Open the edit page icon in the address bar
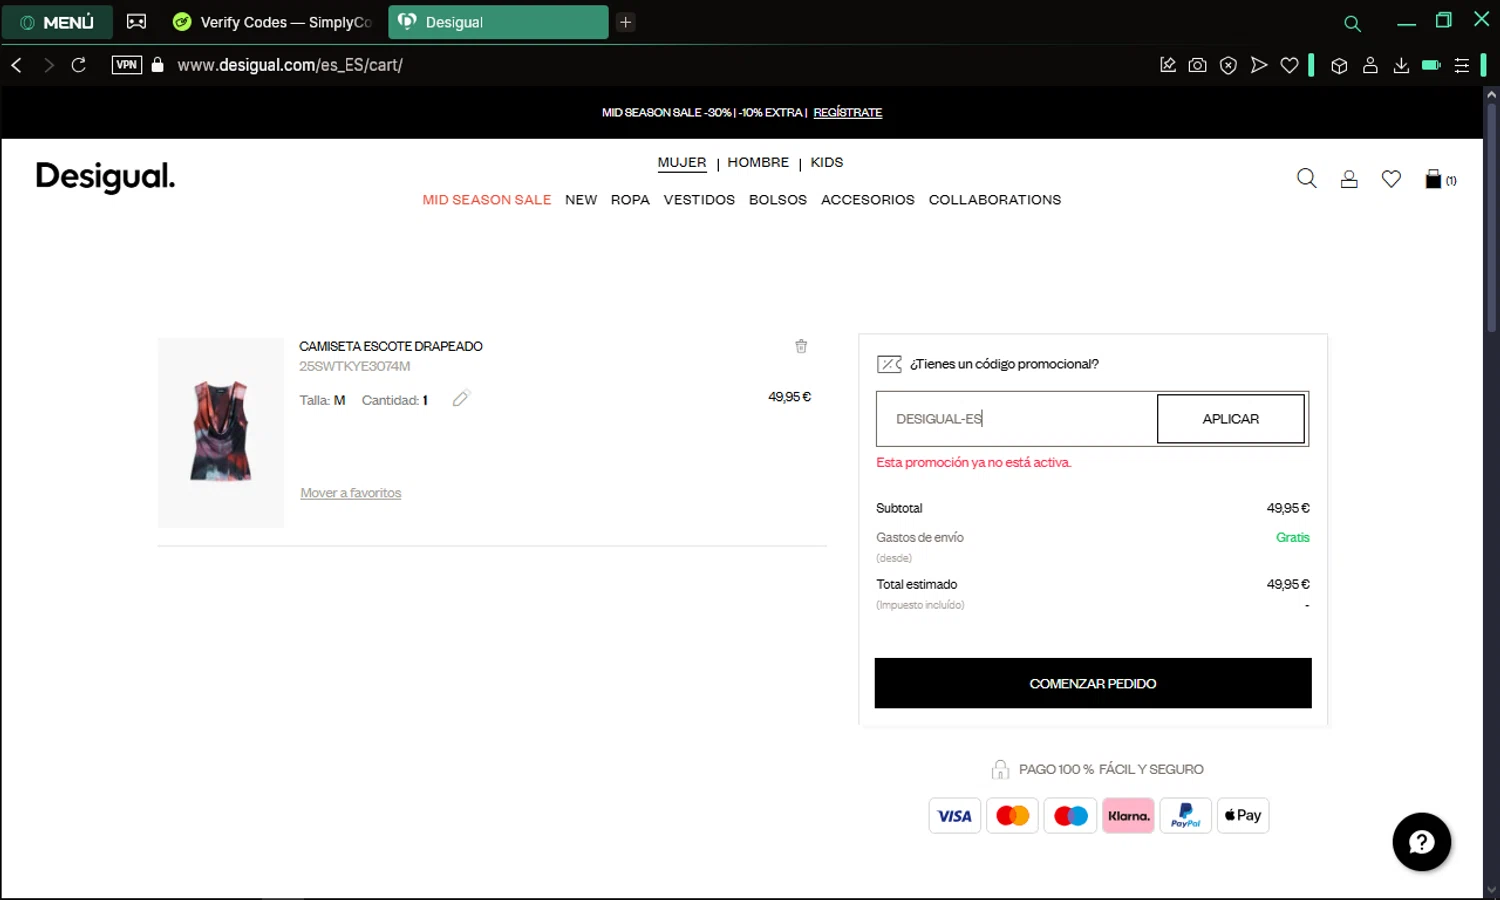Screen dimensions: 1500x900 [x=1167, y=65]
